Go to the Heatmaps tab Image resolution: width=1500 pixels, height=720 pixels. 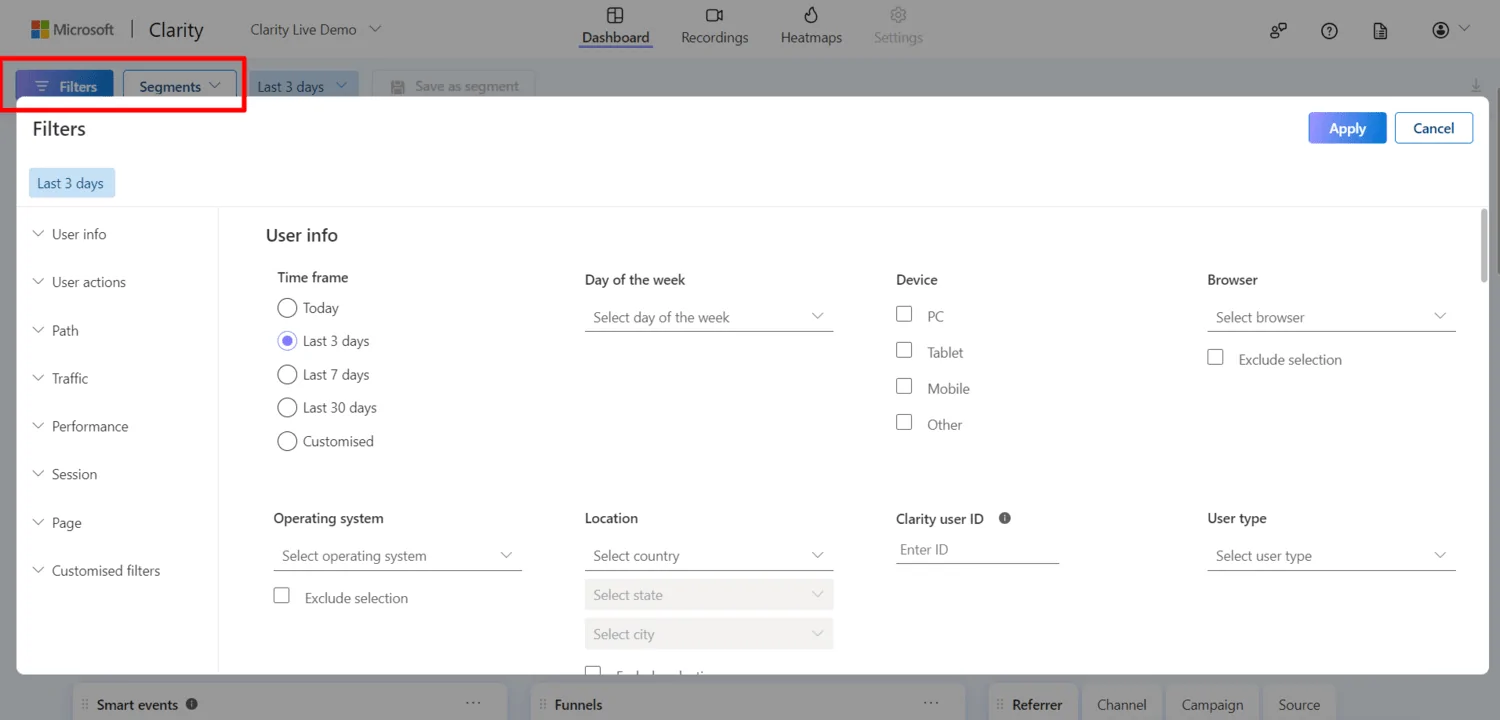[811, 26]
